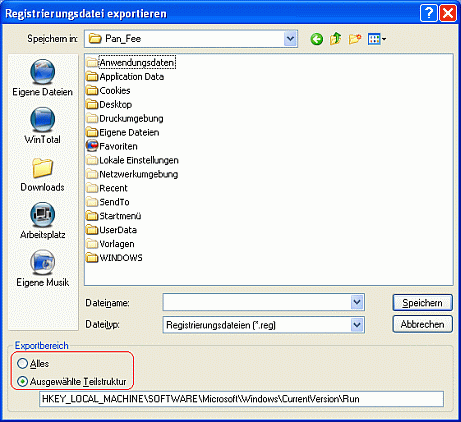Open the Eigene Musik shortcut

point(42,268)
